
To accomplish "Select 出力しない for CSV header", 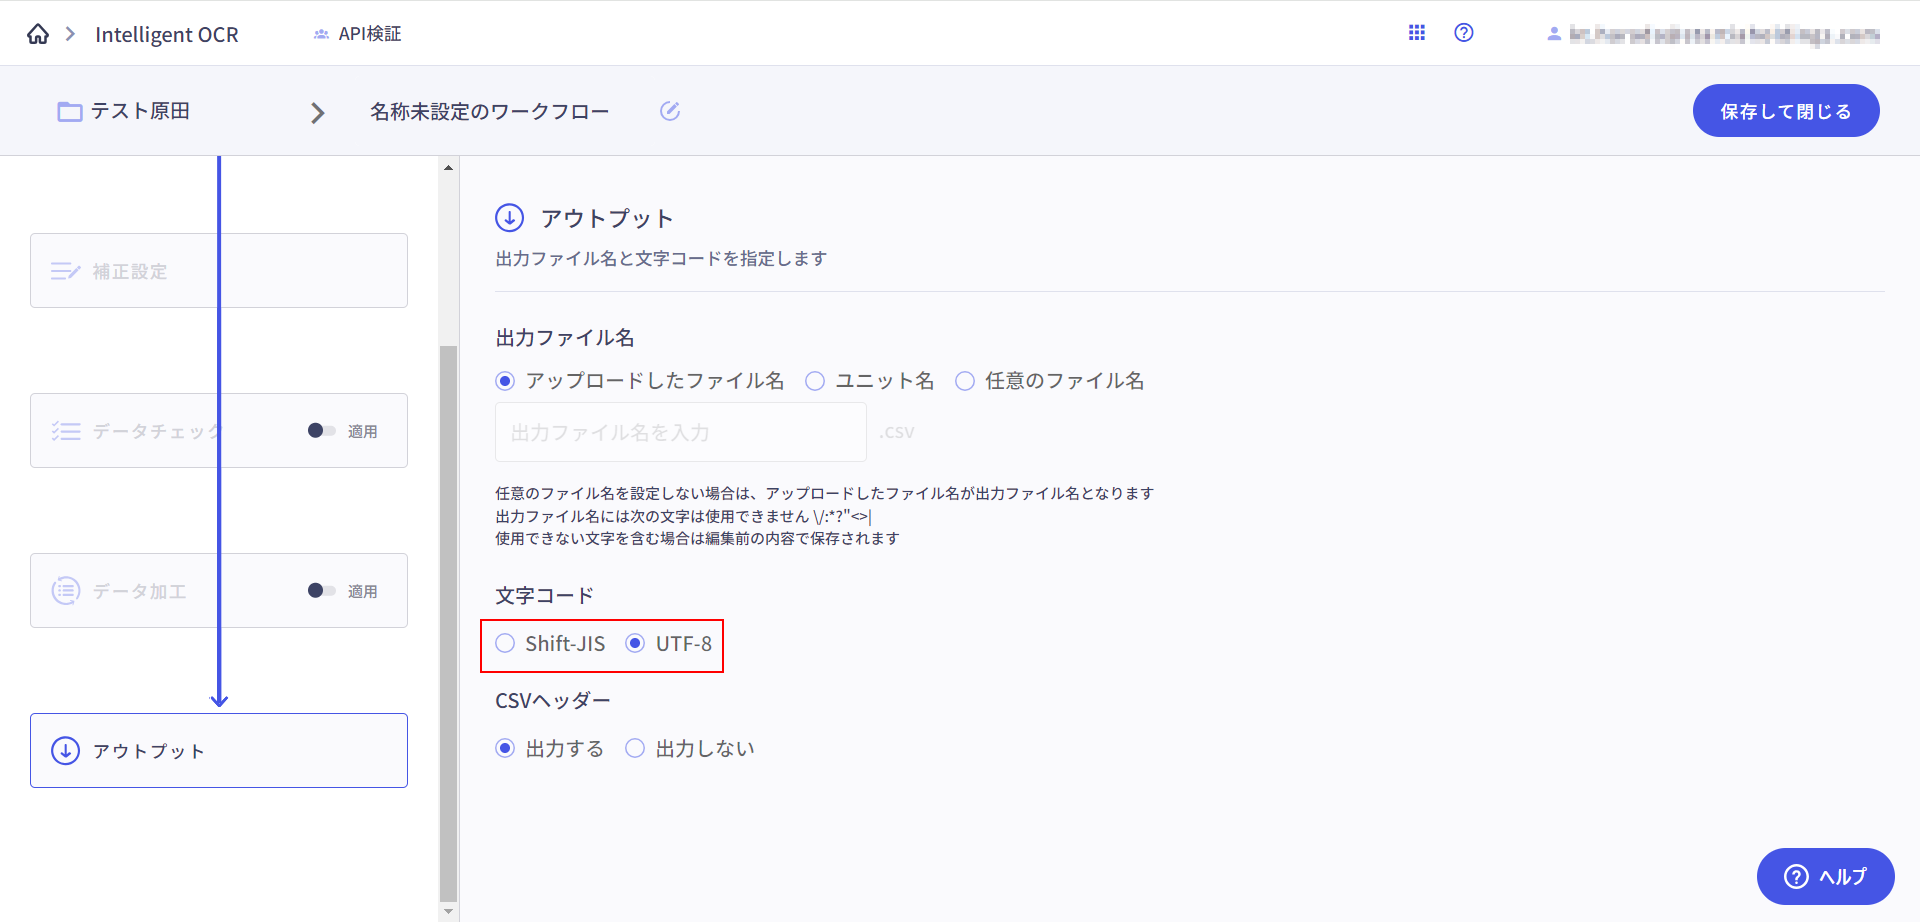I will point(635,749).
